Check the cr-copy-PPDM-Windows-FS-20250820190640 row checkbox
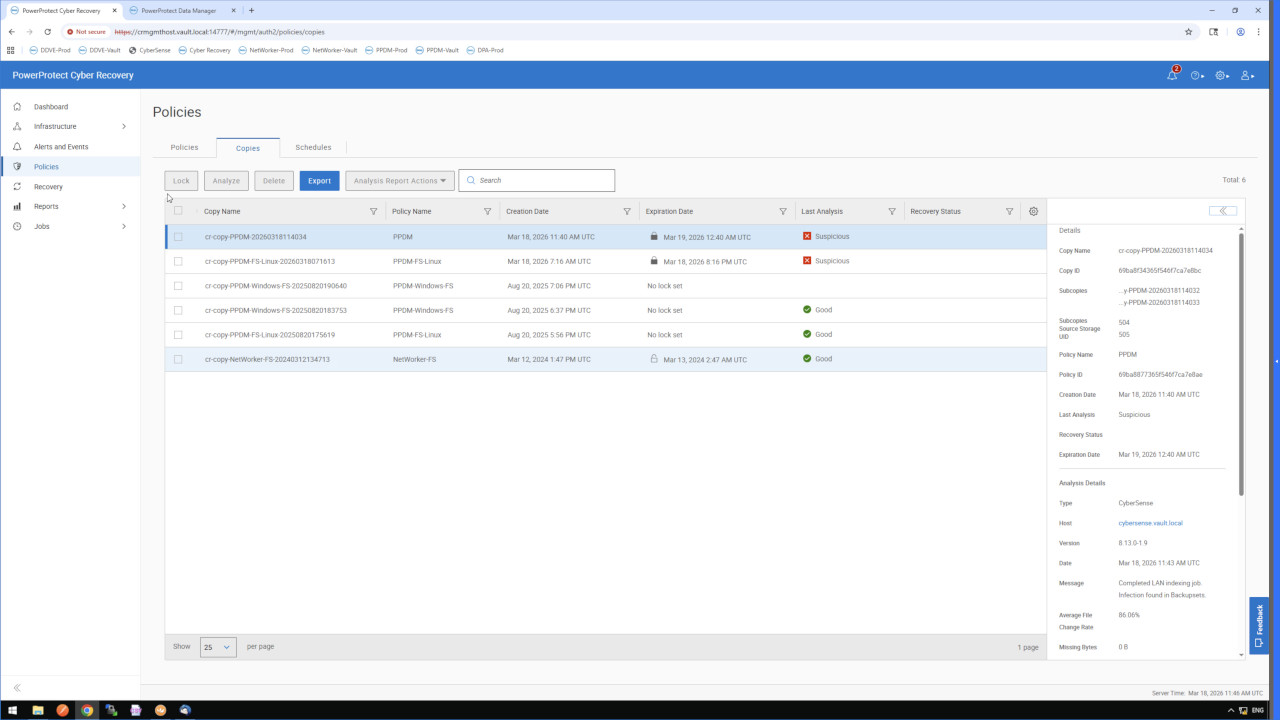This screenshot has width=1280, height=720. (x=178, y=286)
